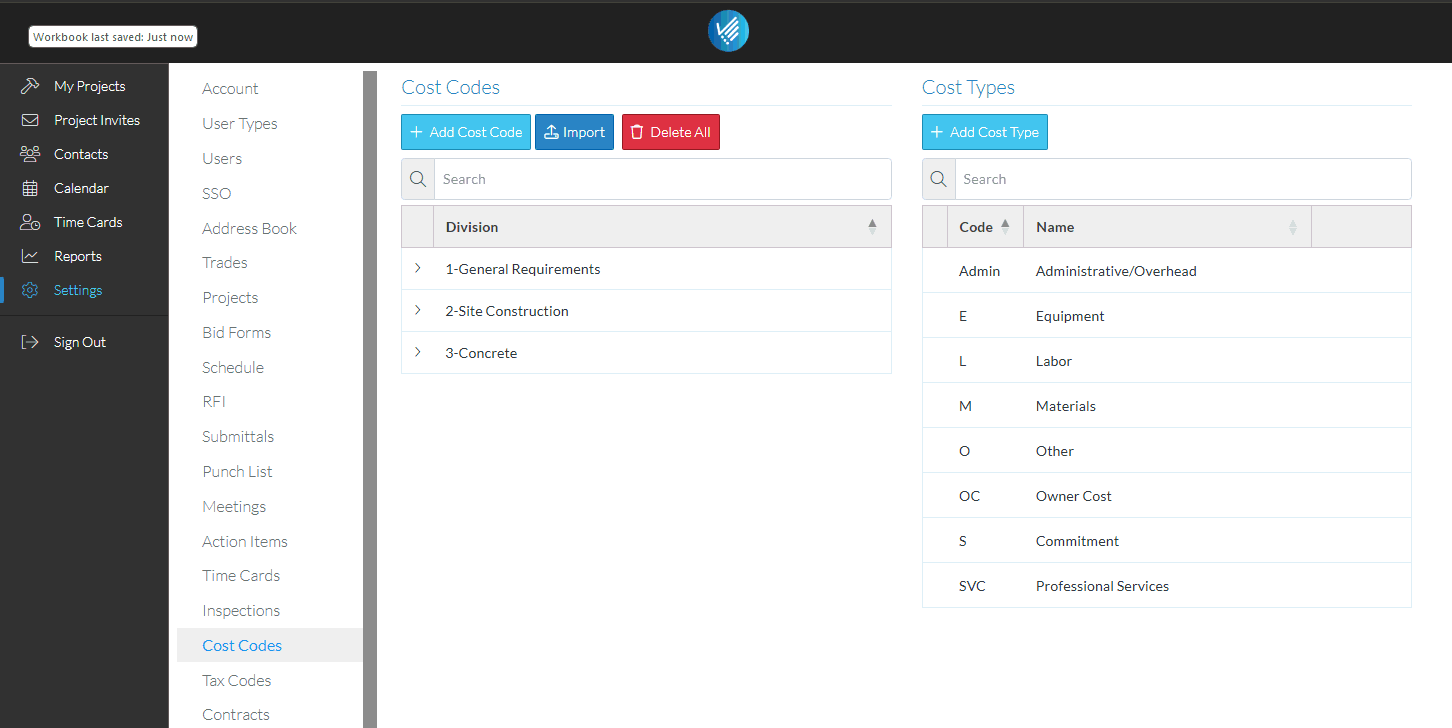Sort Cost Types by Name arrow
Screen dimensions: 1452x728
[1293, 227]
